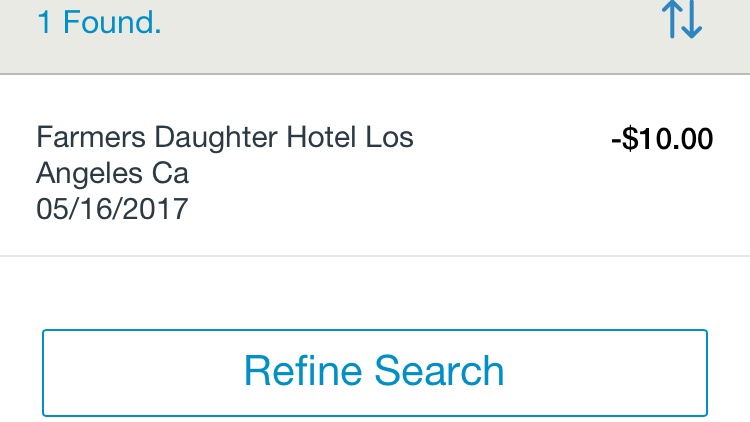Image resolution: width=750 pixels, height=422 pixels.
Task: Tap 'Farmers Daughter Hotel Los' merchant name
Action: [x=225, y=137]
